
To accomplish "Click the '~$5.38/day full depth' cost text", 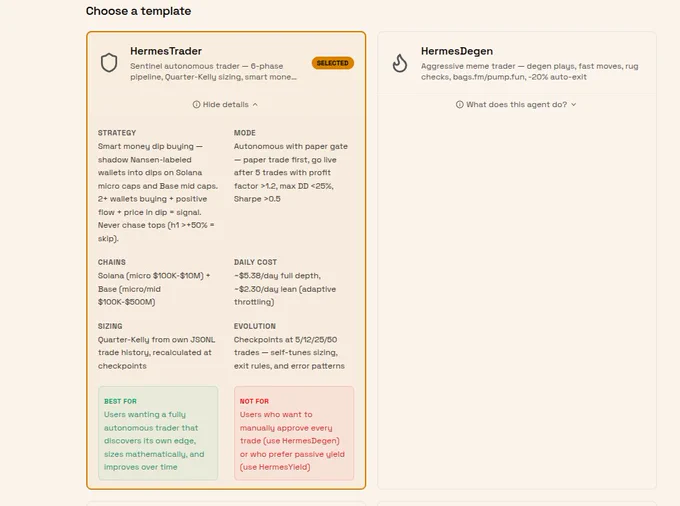I will click(285, 289).
